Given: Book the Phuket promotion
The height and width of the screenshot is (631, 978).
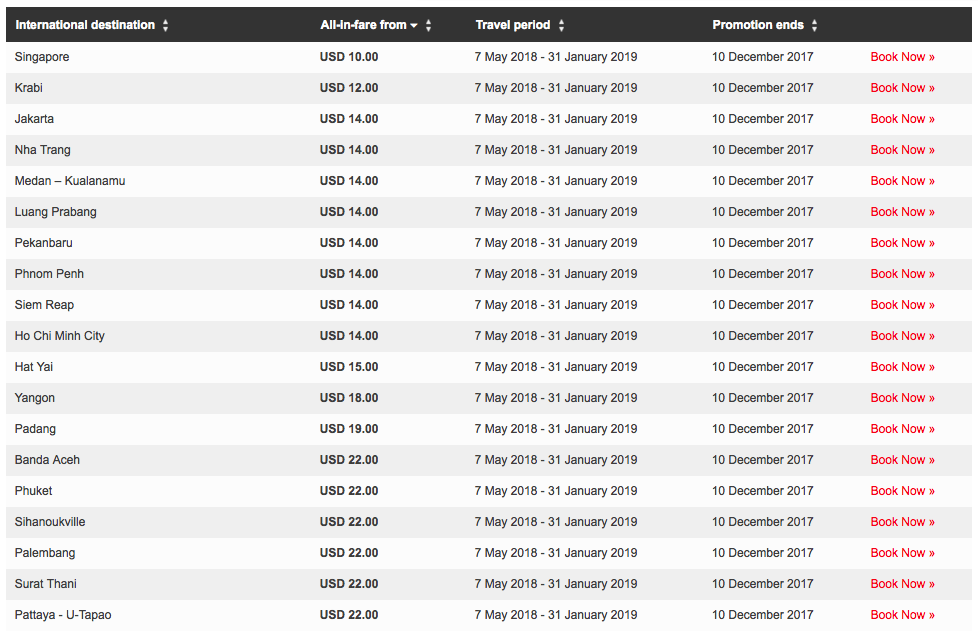Looking at the screenshot, I should click(903, 491).
